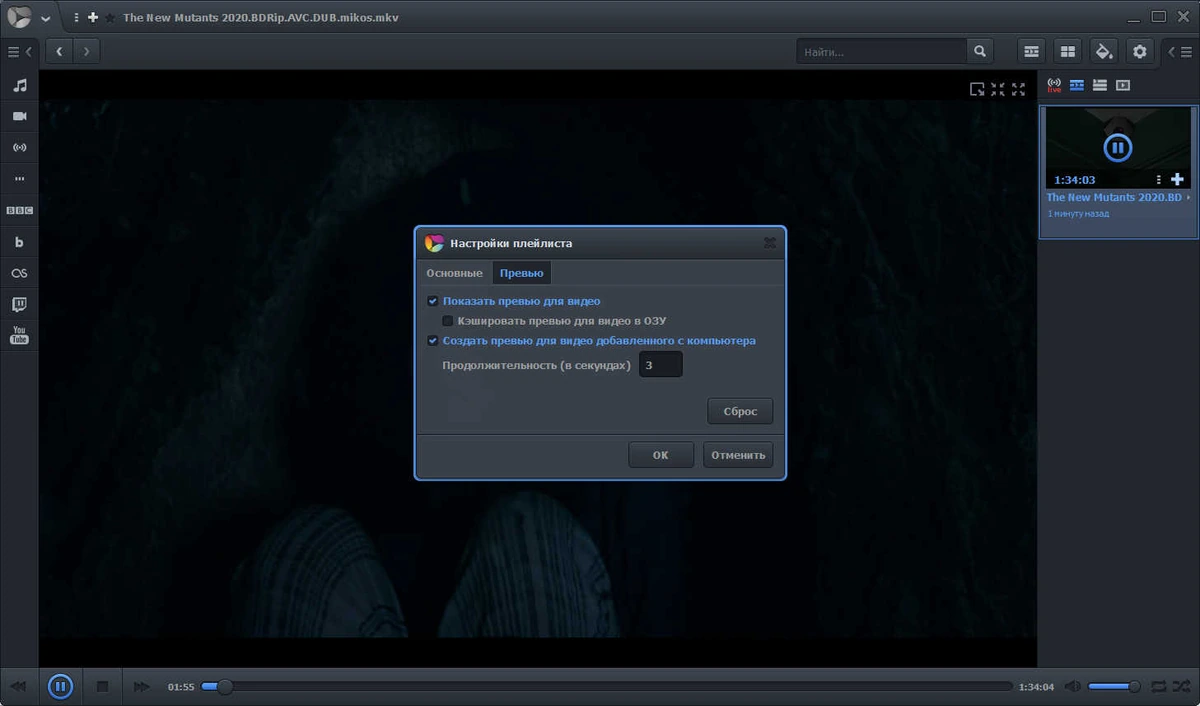Click the playback seek bar

click(607, 687)
